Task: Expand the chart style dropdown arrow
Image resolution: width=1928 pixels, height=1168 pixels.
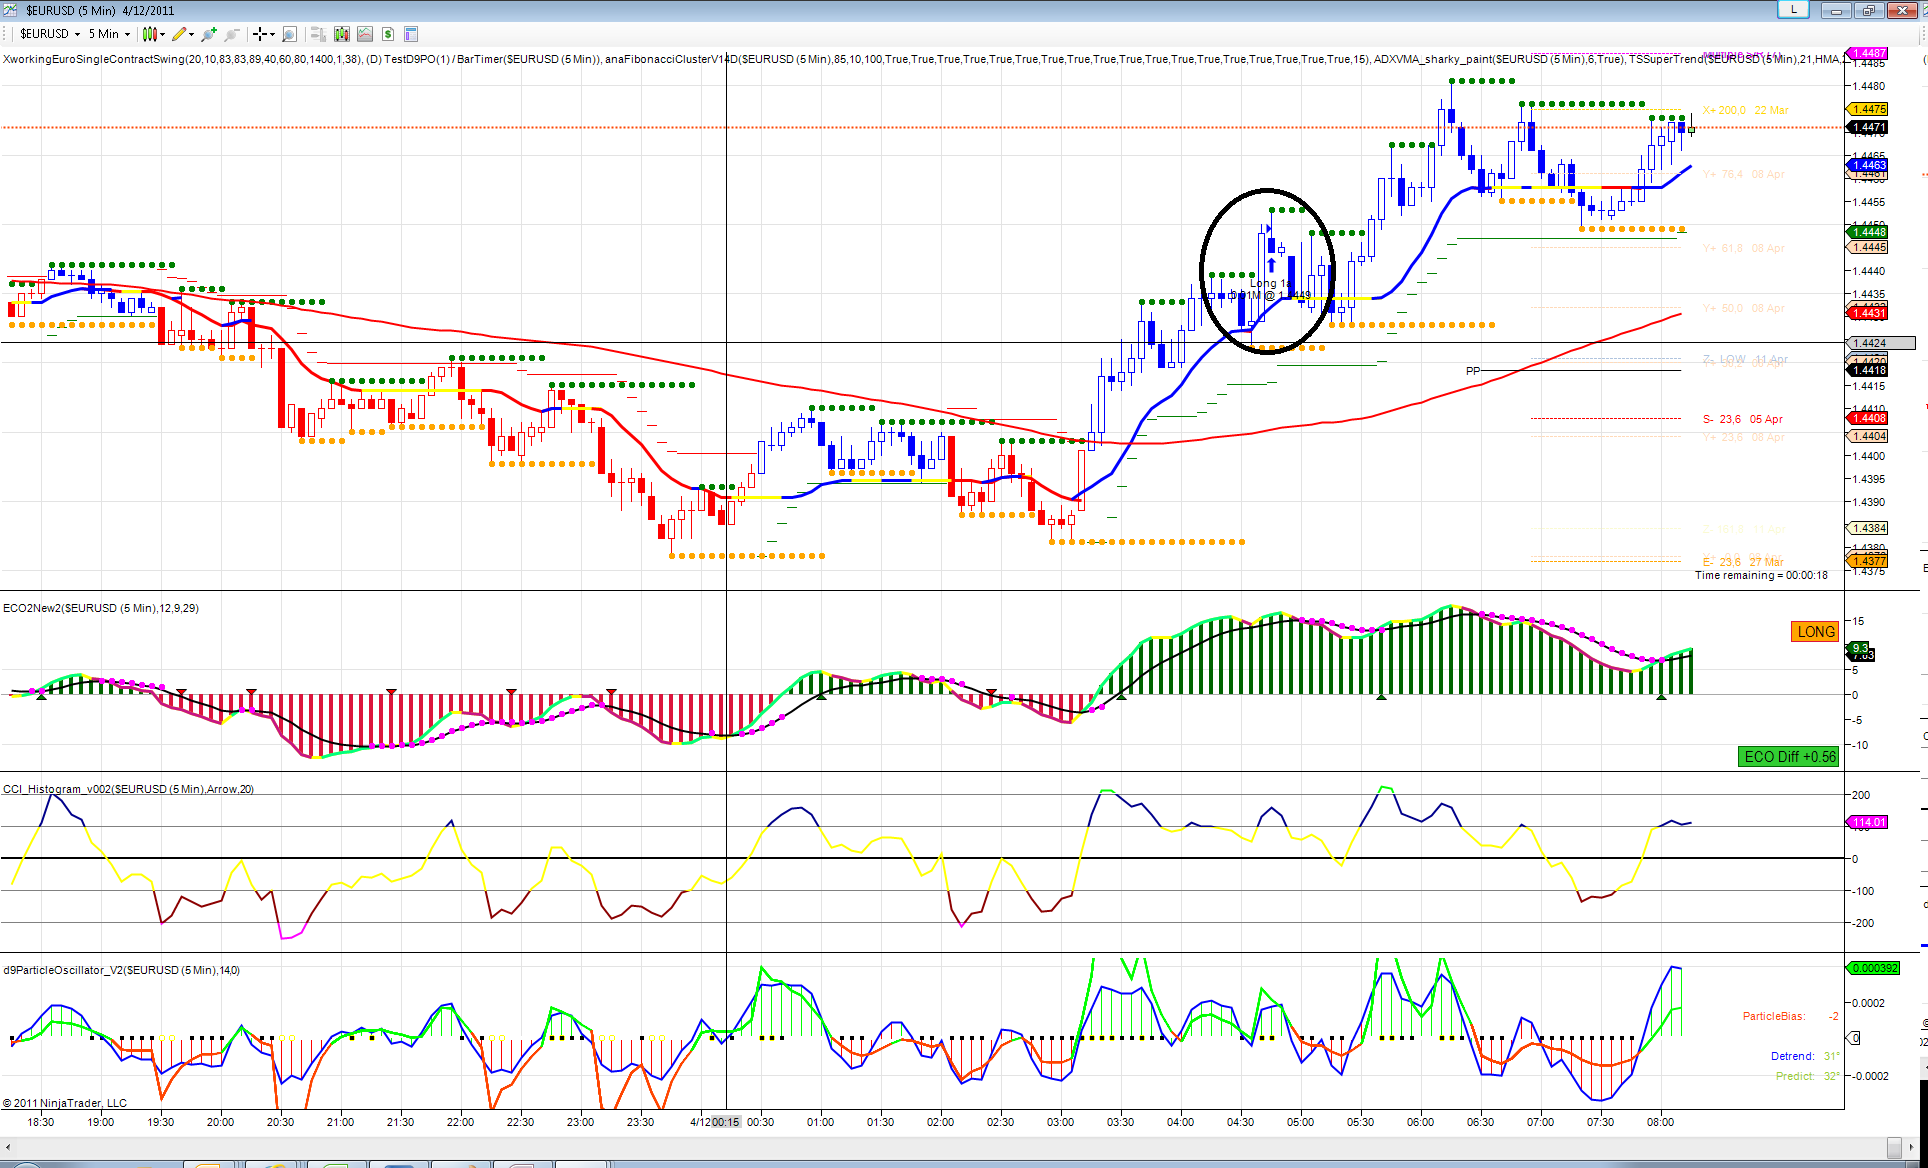Action: [162, 34]
